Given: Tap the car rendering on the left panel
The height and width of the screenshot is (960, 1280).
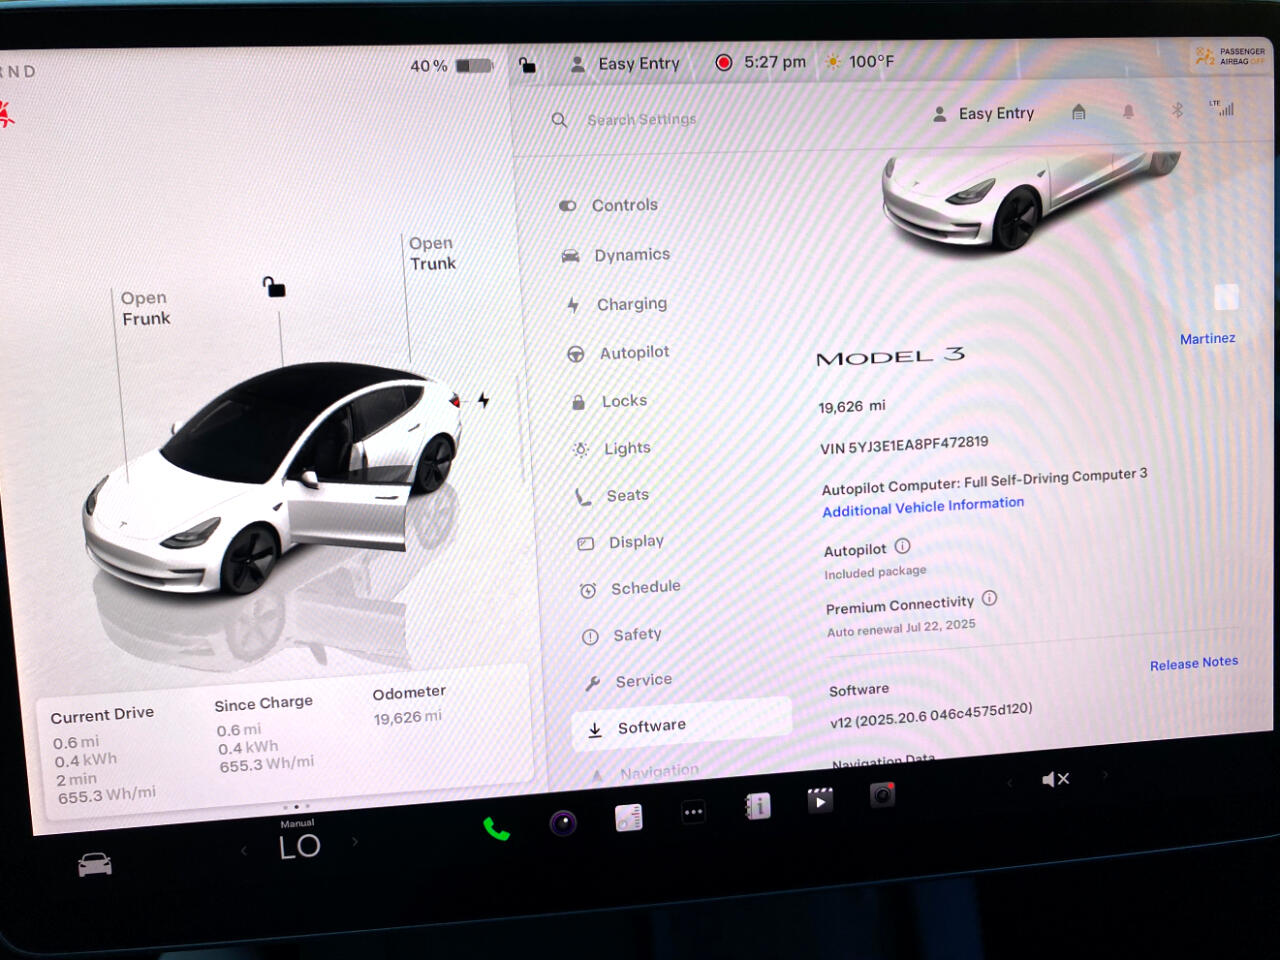Looking at the screenshot, I should 273,478.
